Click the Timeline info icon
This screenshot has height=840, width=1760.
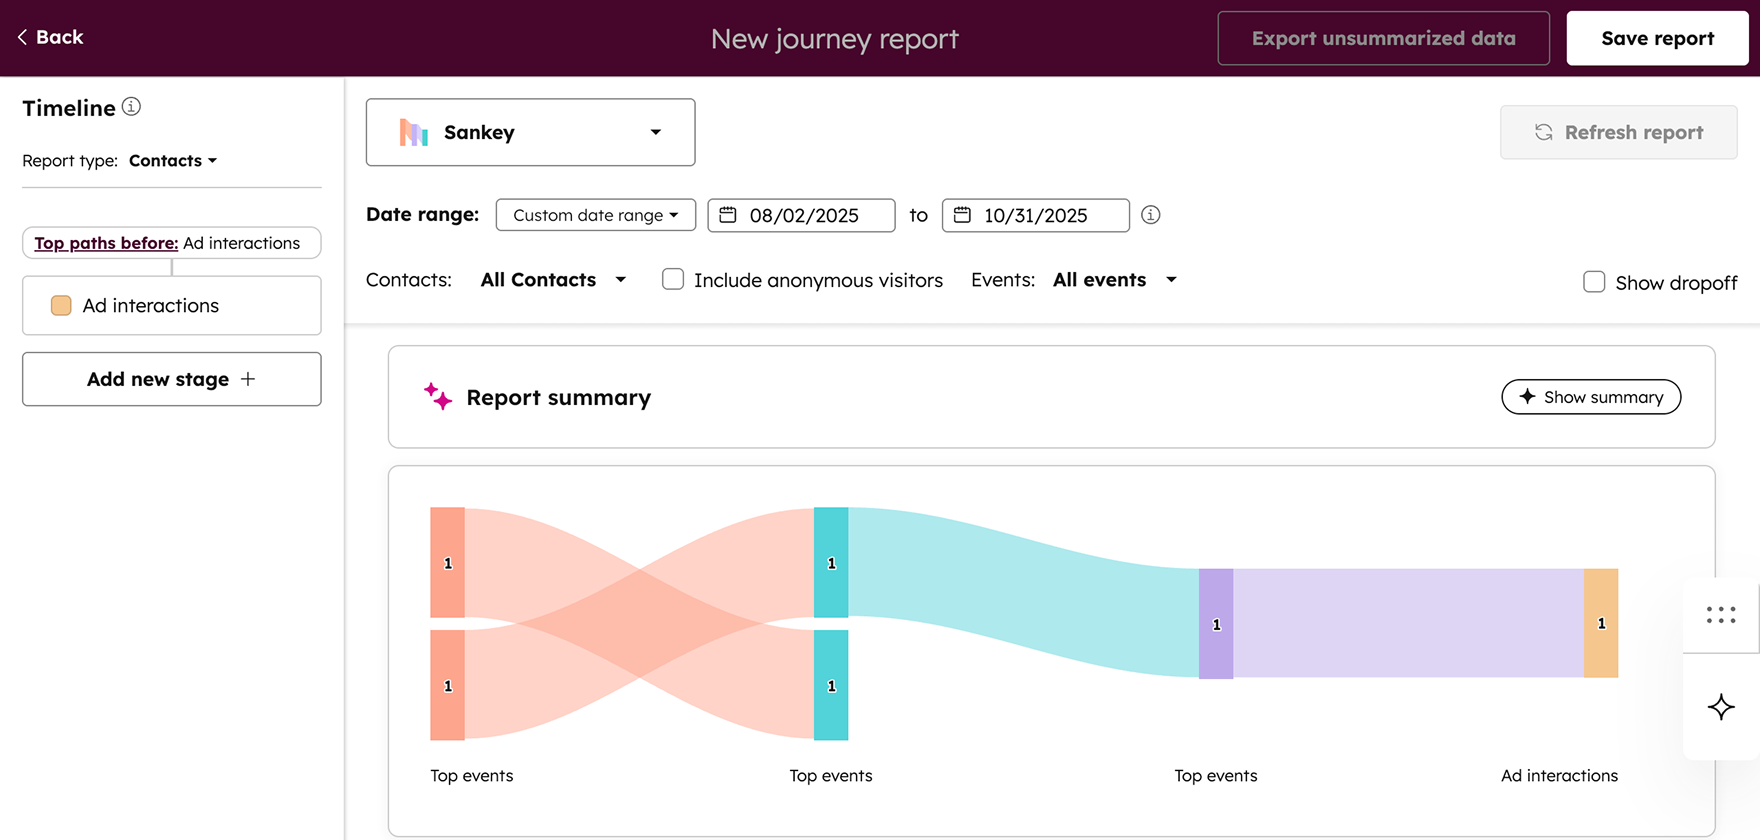point(131,107)
